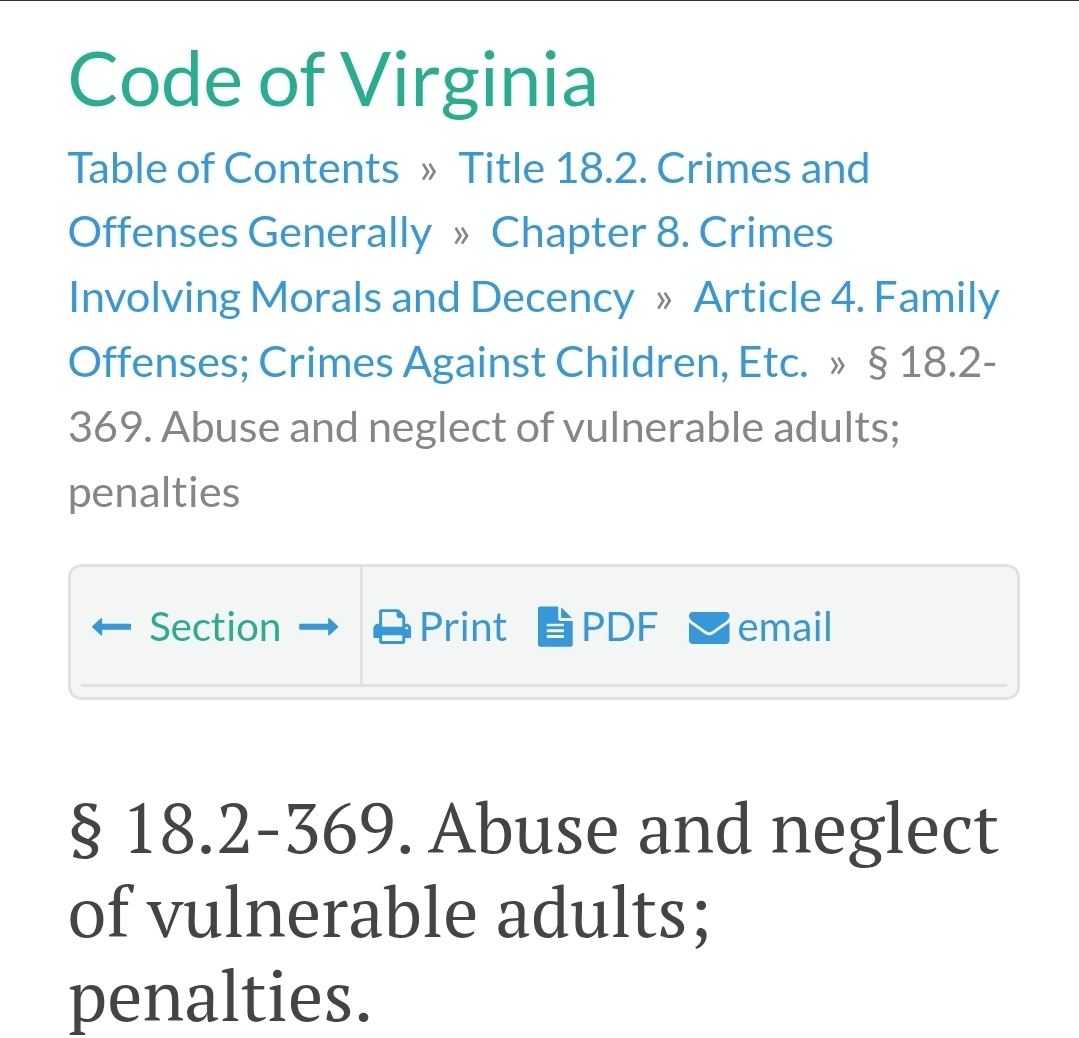This screenshot has width=1079, height=1038.
Task: Go to next section using right arrow
Action: click(x=319, y=628)
